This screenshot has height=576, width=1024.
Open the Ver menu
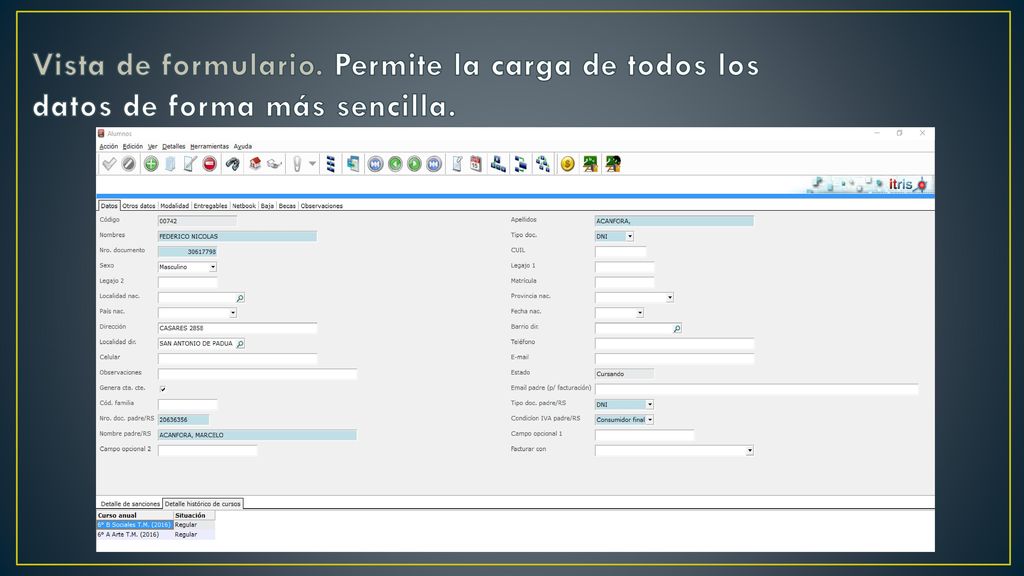coord(152,146)
